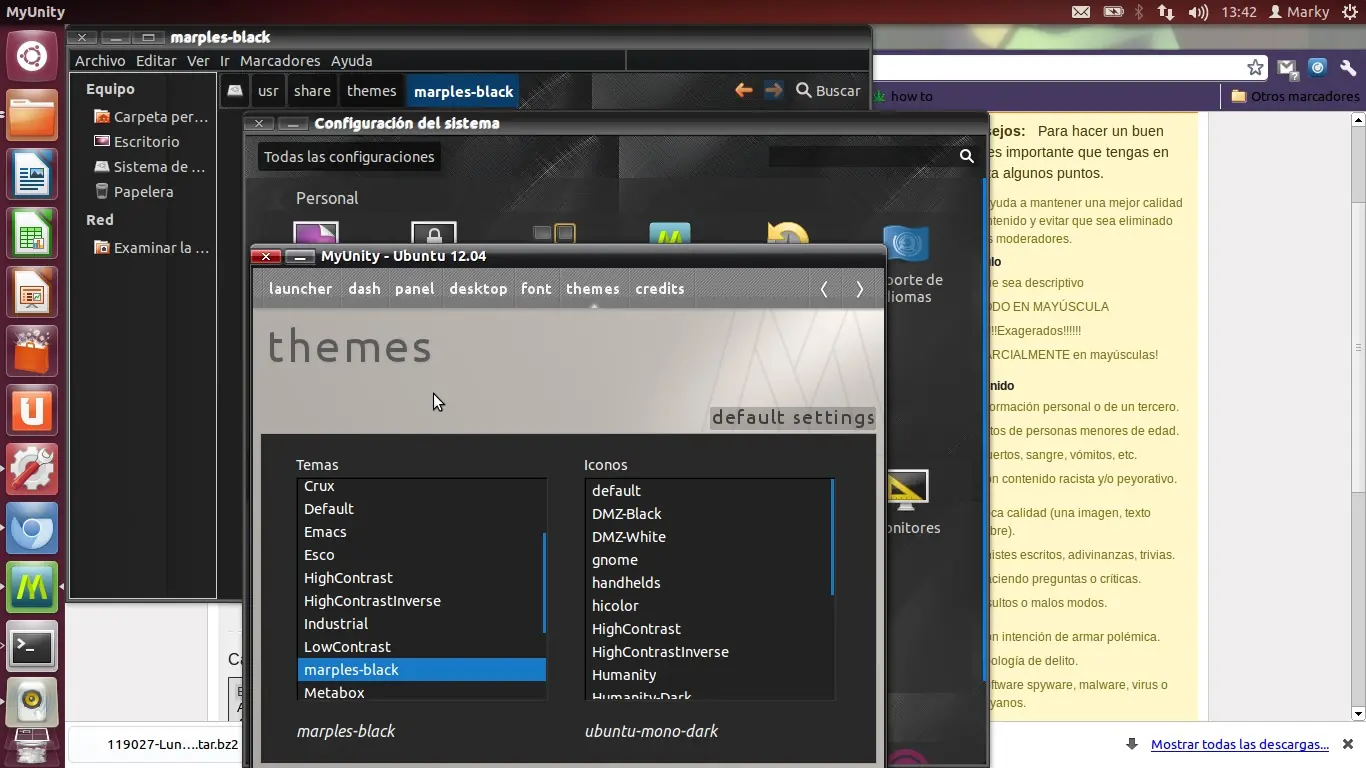This screenshot has width=1366, height=768.
Task: Click the right arrow chevron in MyUnity
Action: [x=859, y=289]
